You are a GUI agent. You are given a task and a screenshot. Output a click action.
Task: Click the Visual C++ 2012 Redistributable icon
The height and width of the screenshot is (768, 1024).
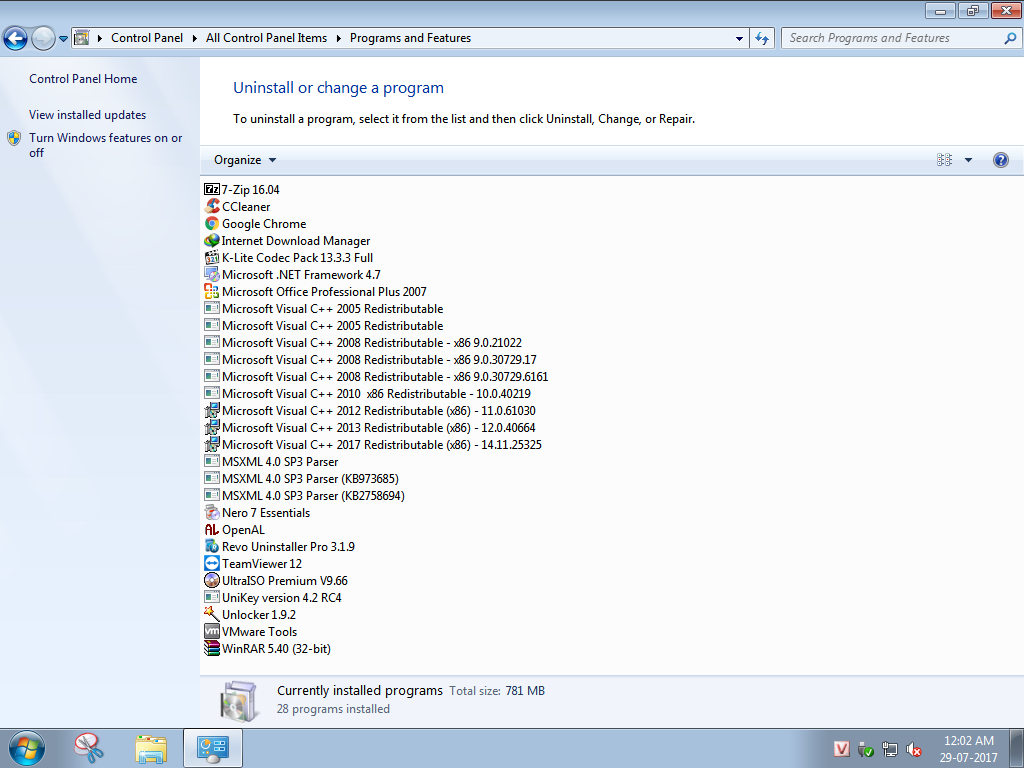[x=212, y=411]
